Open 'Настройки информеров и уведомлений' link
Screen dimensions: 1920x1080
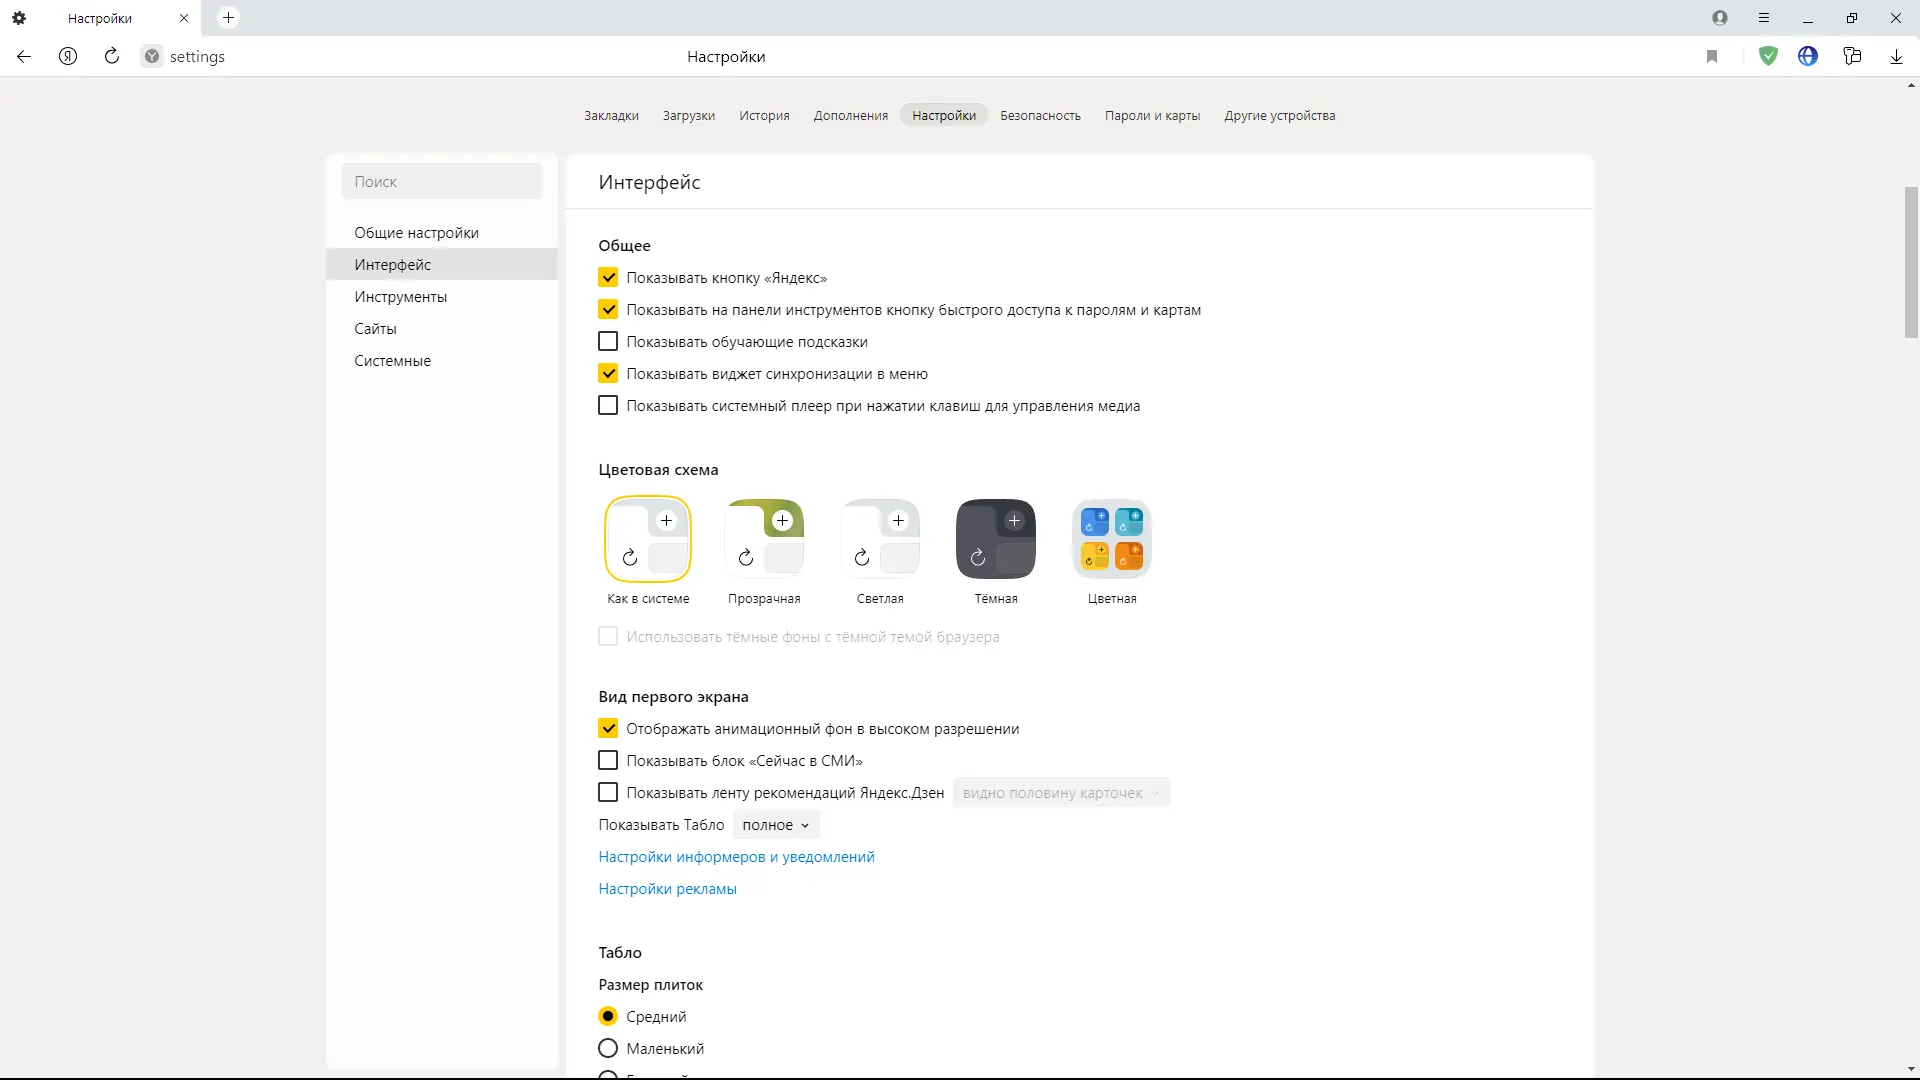click(x=736, y=857)
